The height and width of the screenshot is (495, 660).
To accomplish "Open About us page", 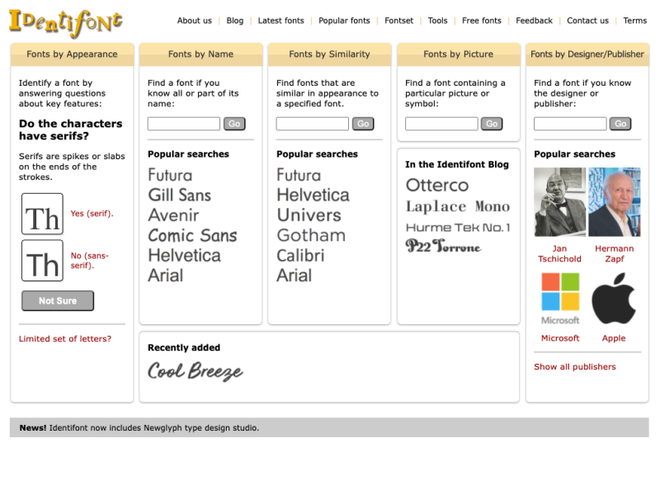I will [x=194, y=21].
